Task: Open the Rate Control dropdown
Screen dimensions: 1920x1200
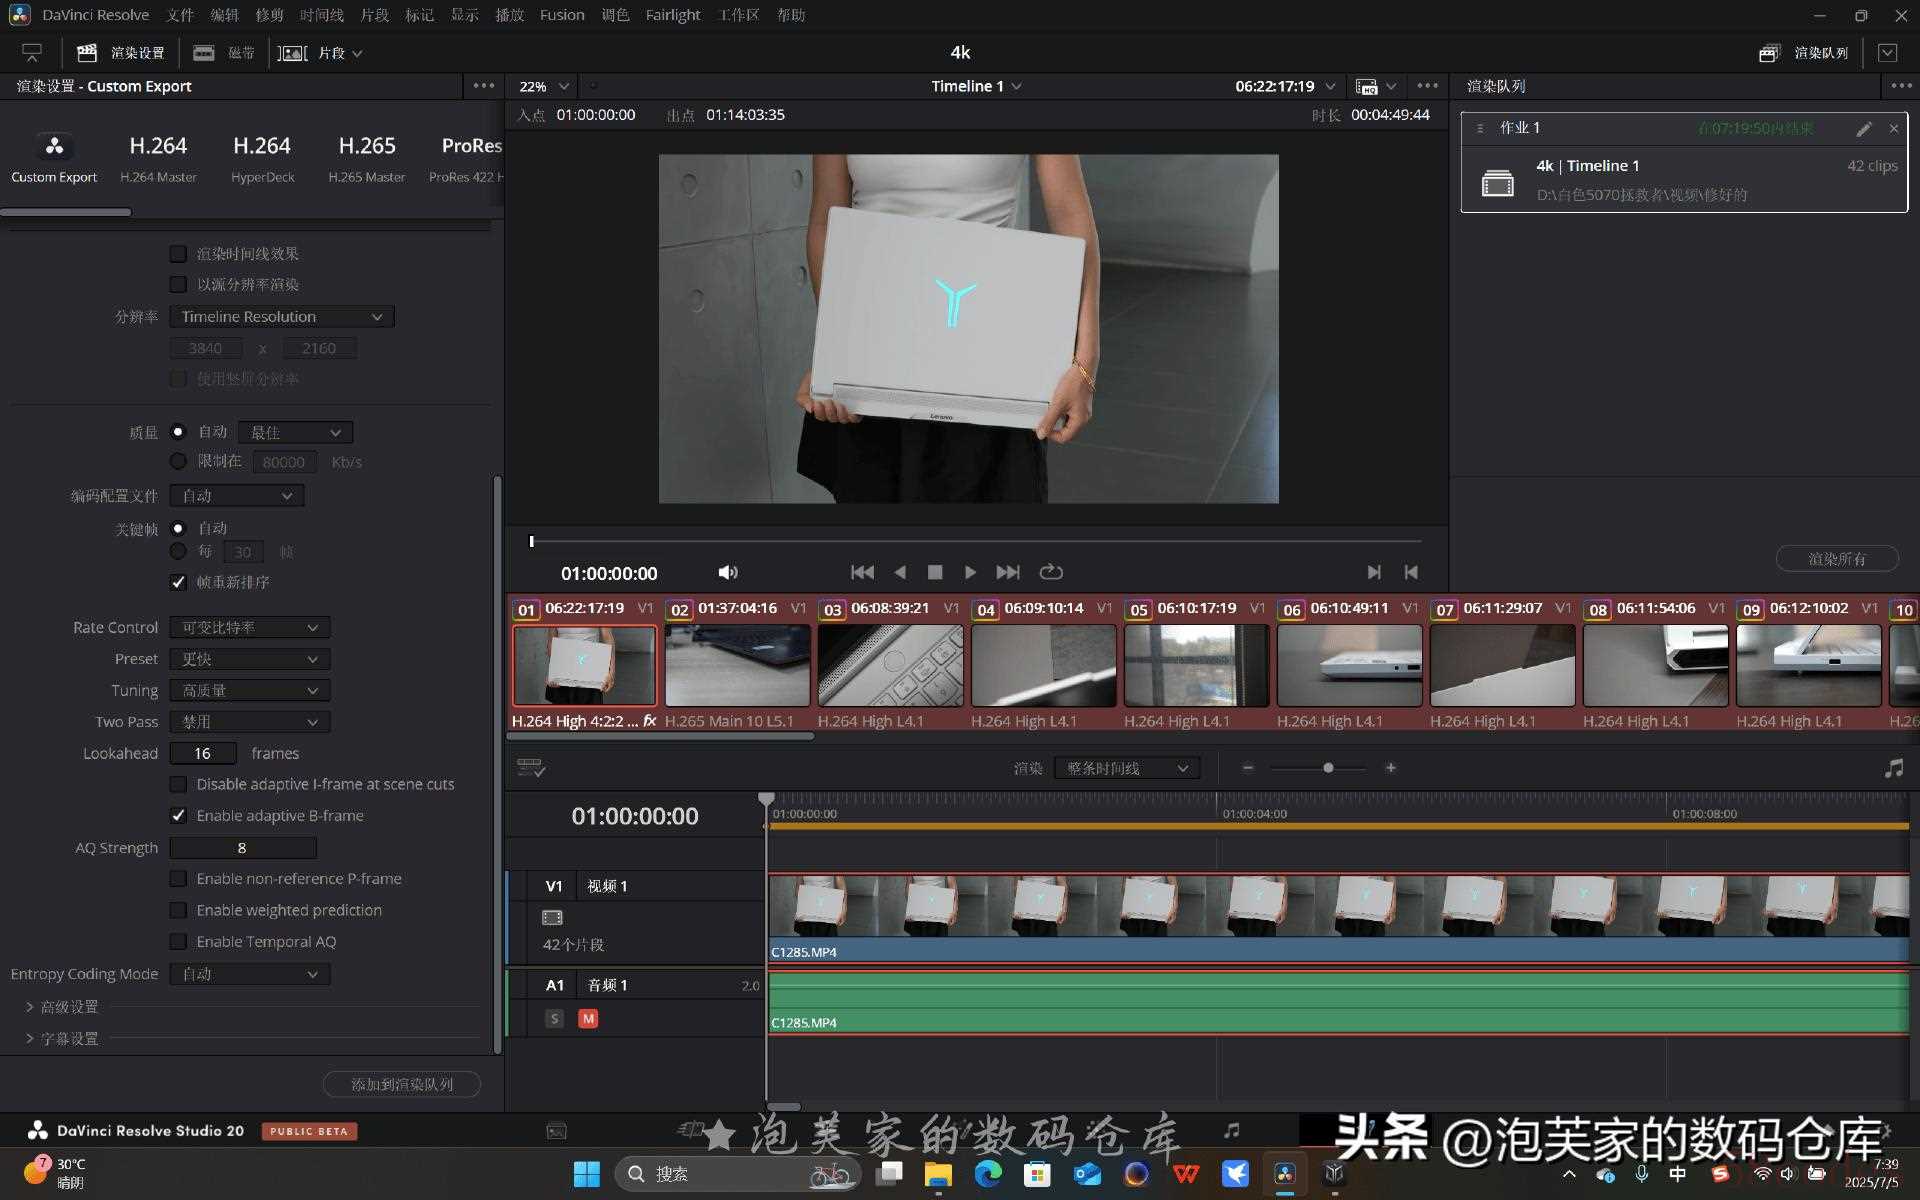Action: 250,627
